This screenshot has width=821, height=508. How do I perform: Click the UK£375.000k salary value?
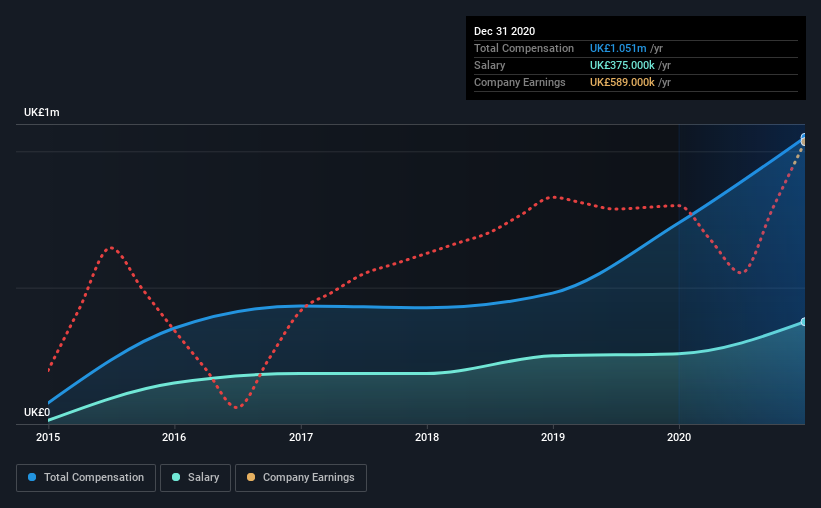622,65
